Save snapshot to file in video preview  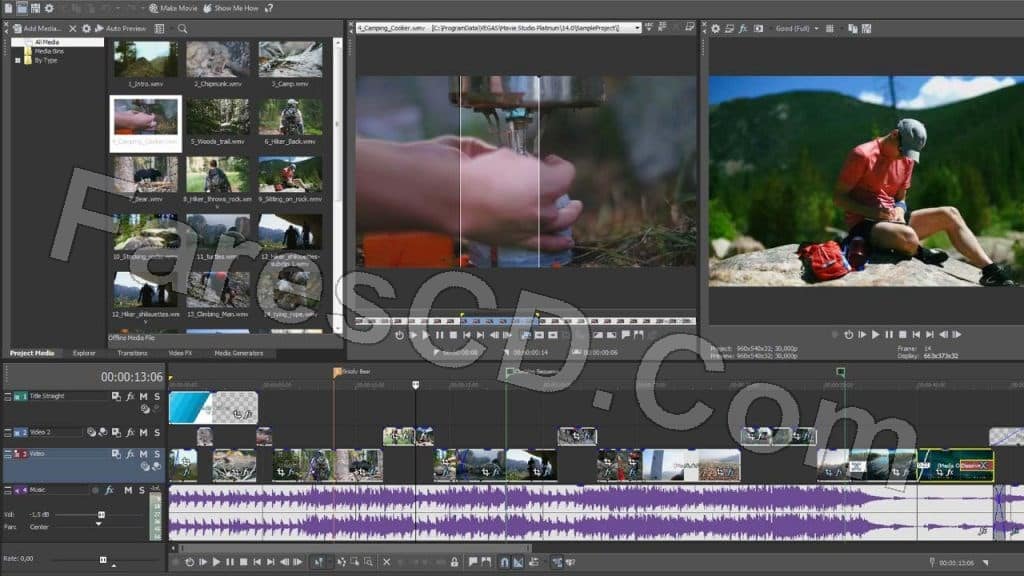[x=867, y=29]
